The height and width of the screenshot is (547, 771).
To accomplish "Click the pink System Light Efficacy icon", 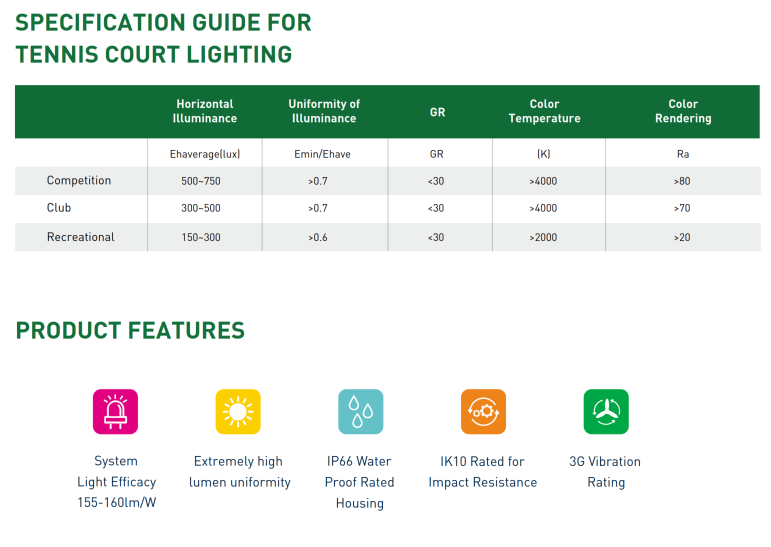I will (115, 411).
